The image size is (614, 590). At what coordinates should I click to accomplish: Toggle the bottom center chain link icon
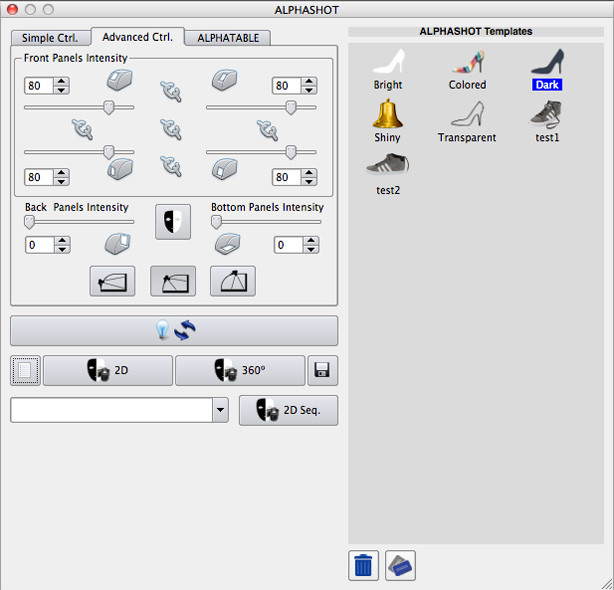[x=171, y=165]
